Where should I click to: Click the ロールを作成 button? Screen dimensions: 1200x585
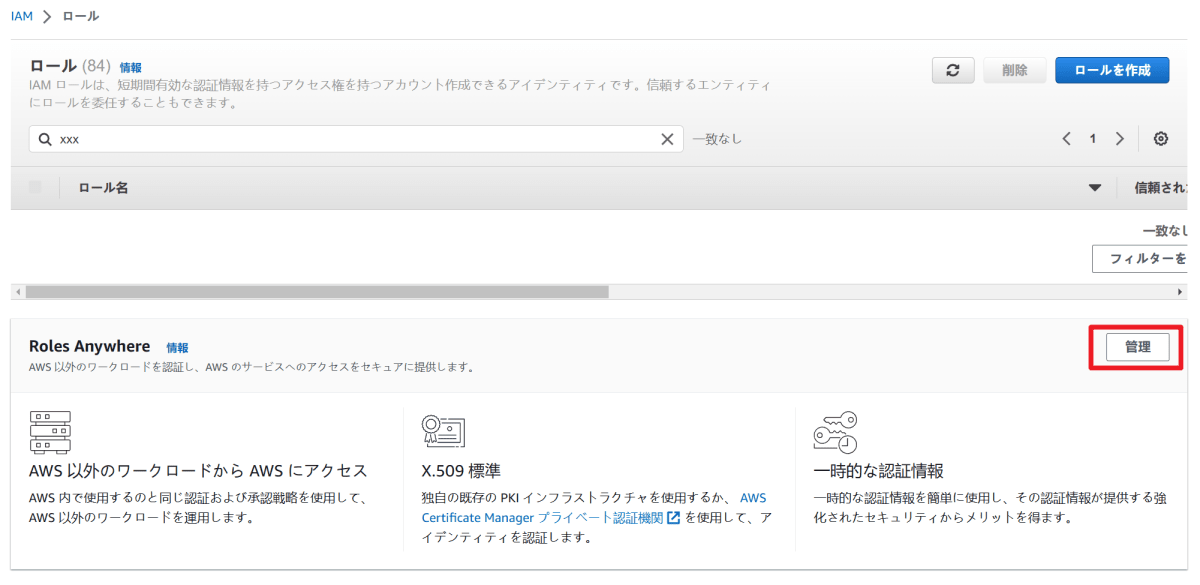pos(1112,70)
